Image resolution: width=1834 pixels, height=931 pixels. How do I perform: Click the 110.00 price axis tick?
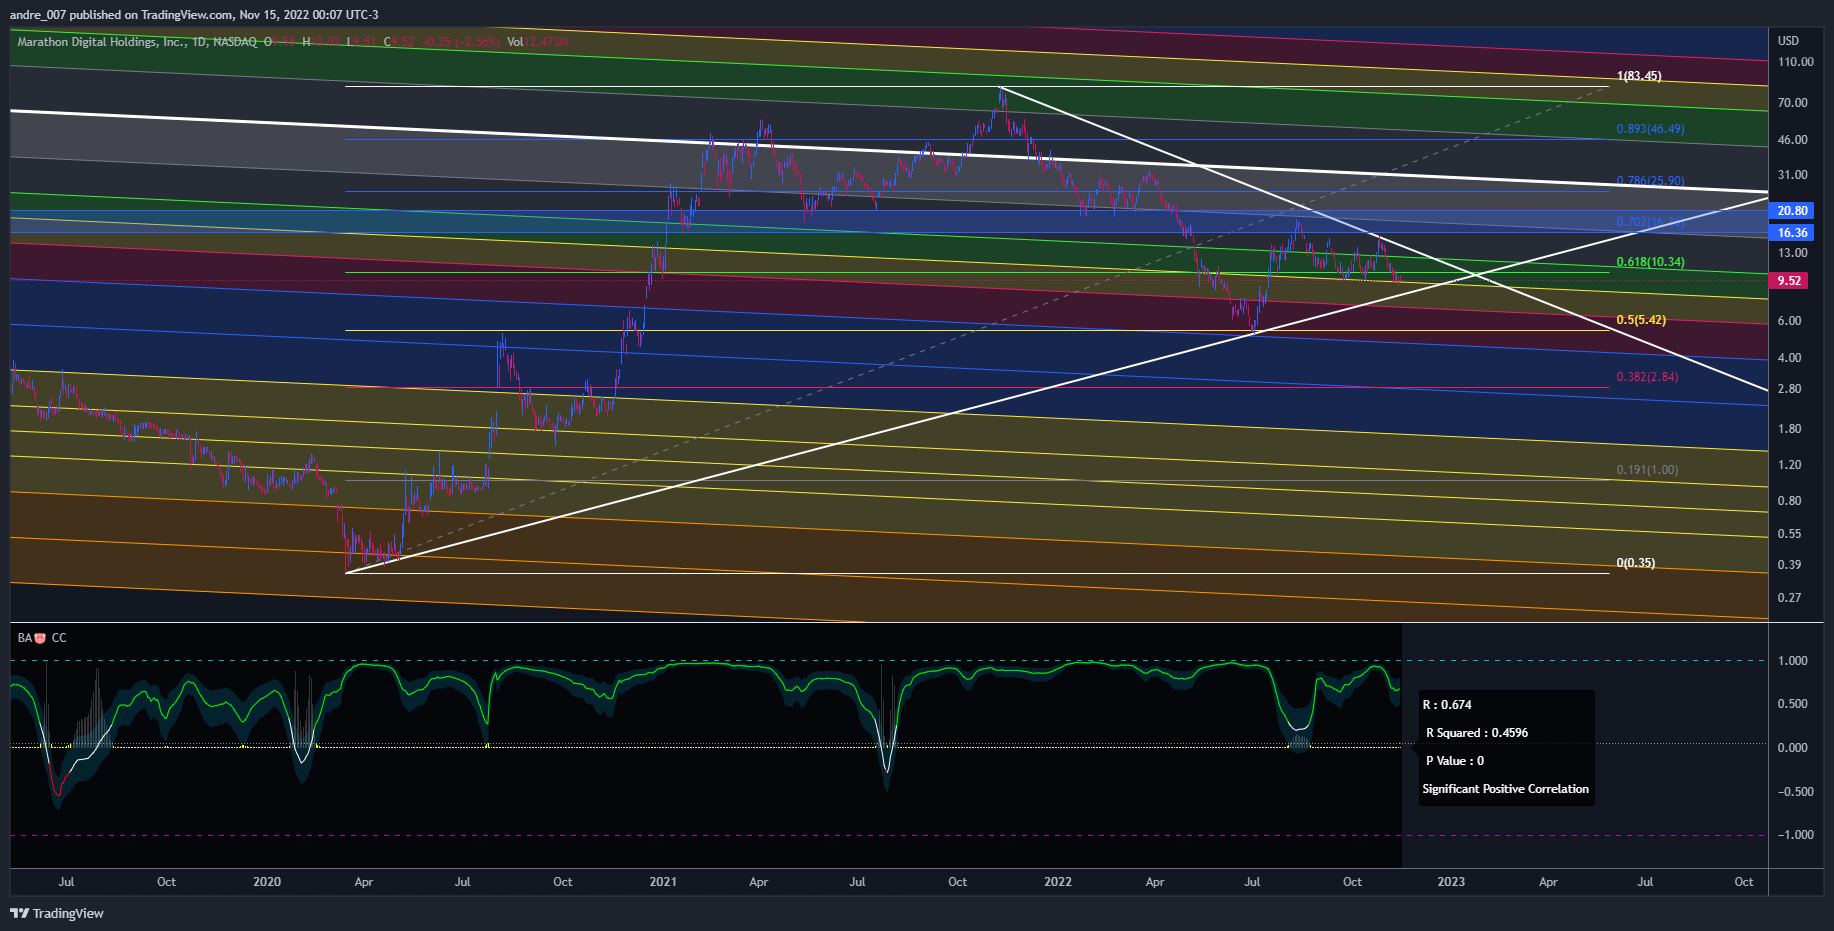pyautogui.click(x=1795, y=62)
